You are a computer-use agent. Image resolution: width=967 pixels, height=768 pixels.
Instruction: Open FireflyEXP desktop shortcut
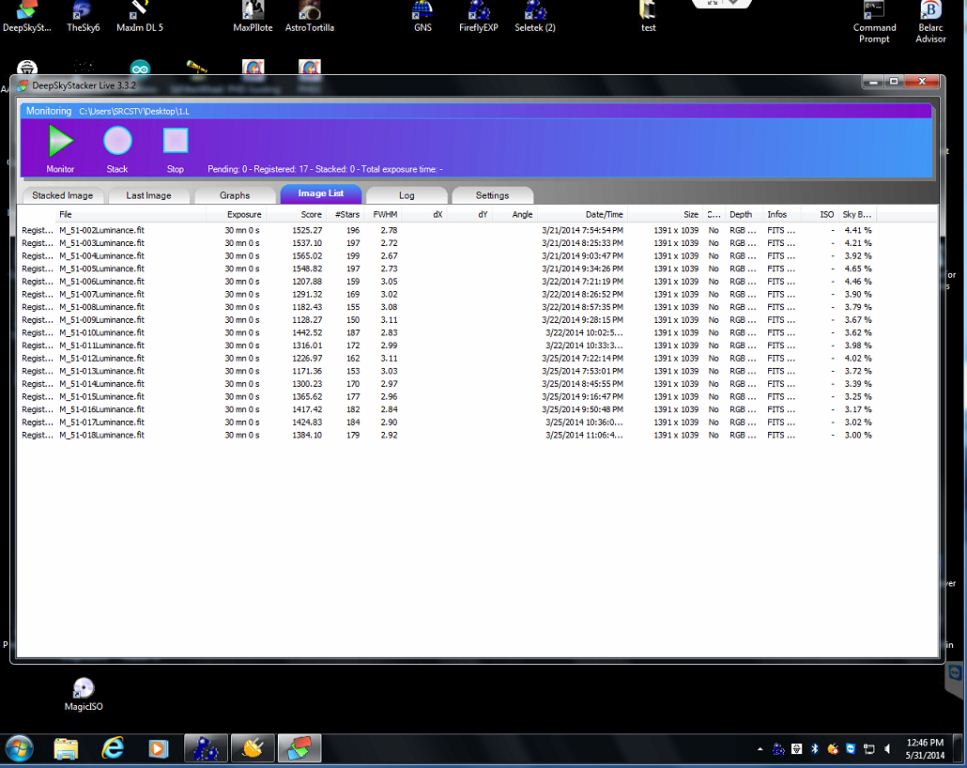pos(479,17)
